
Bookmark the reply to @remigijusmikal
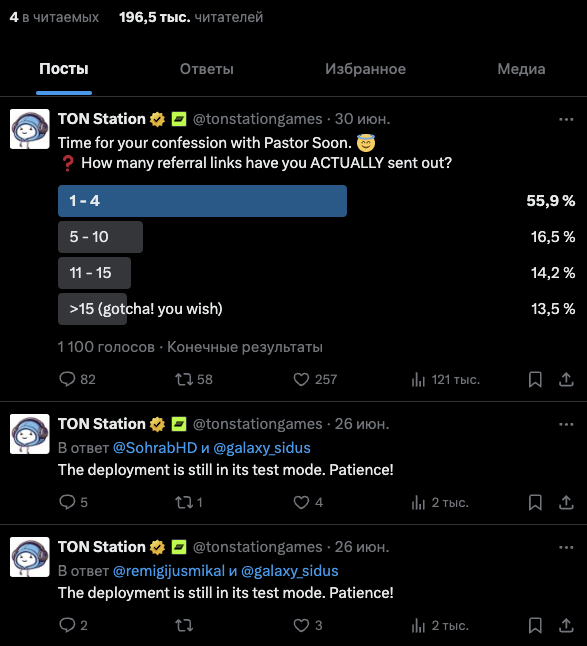click(x=535, y=625)
